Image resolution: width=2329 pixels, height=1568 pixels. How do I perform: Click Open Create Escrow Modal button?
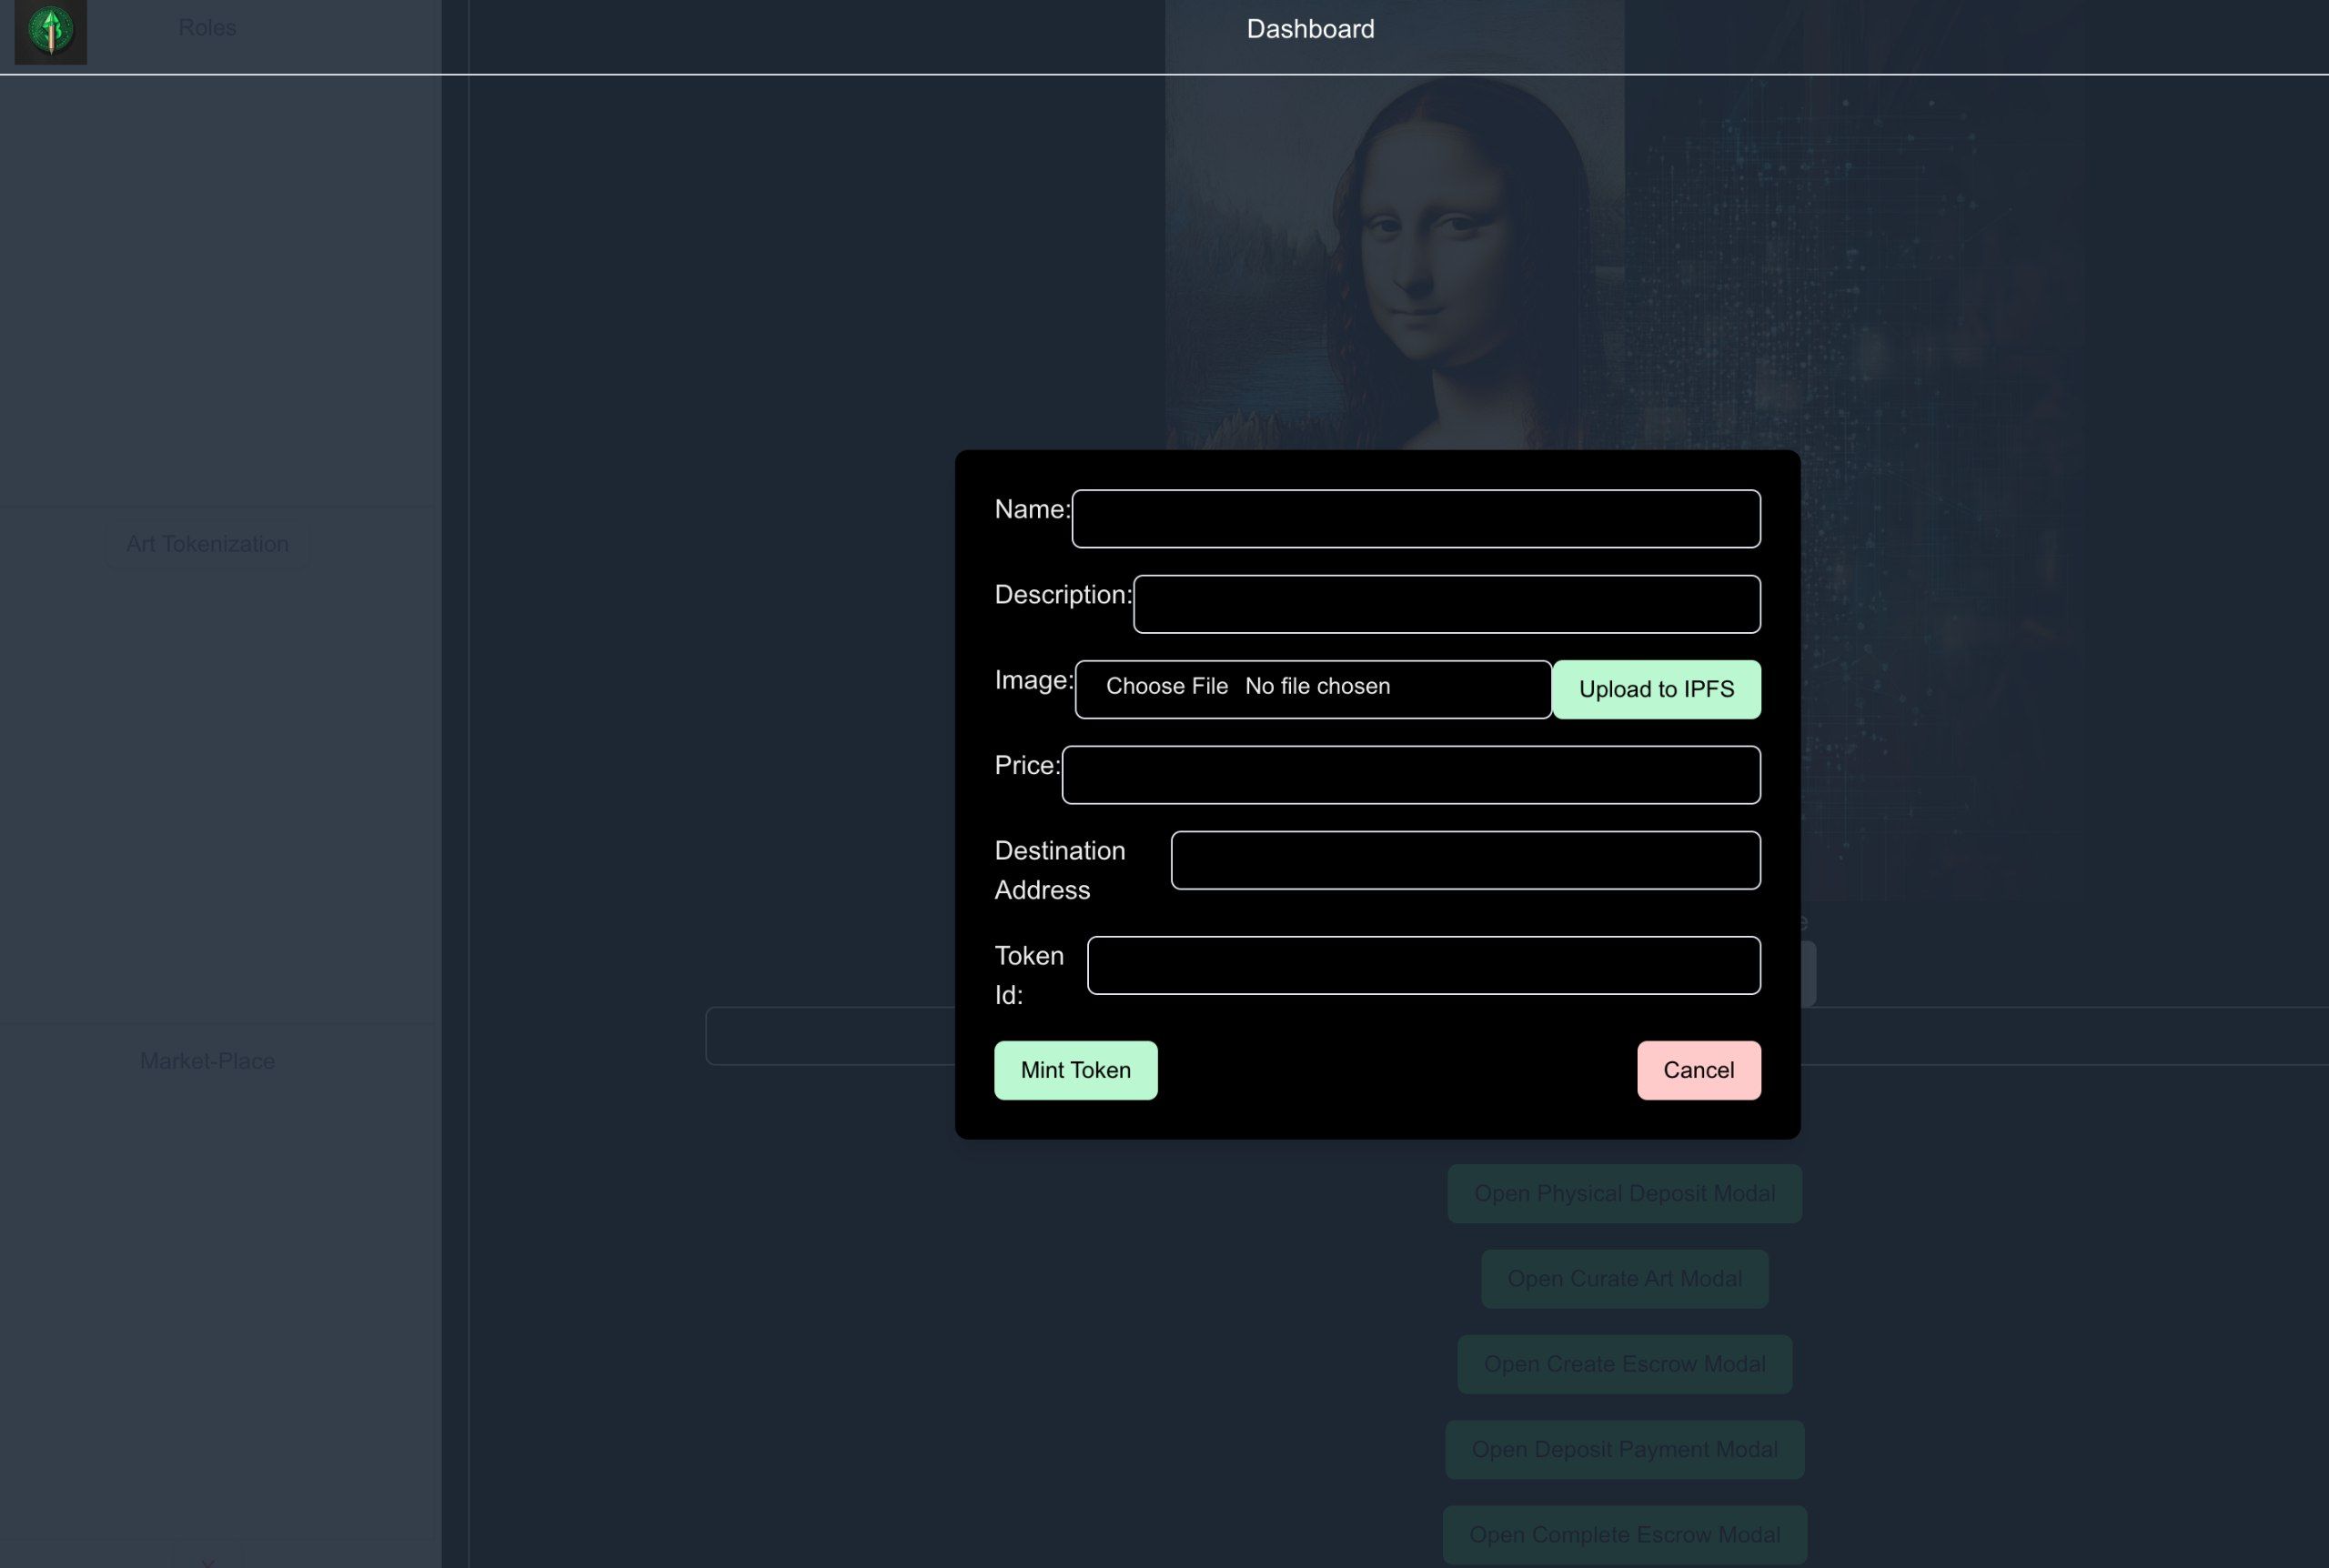(x=1624, y=1363)
